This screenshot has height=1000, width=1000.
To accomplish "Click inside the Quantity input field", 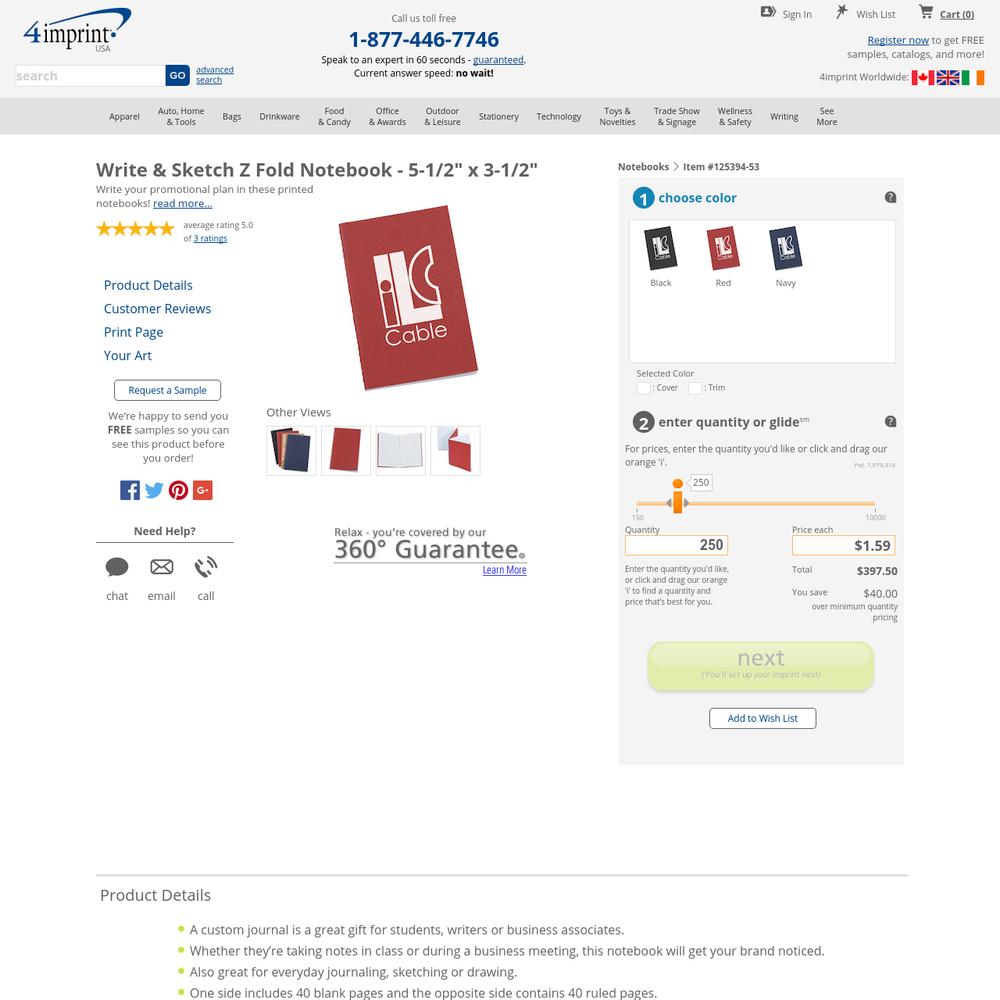I will 677,545.
